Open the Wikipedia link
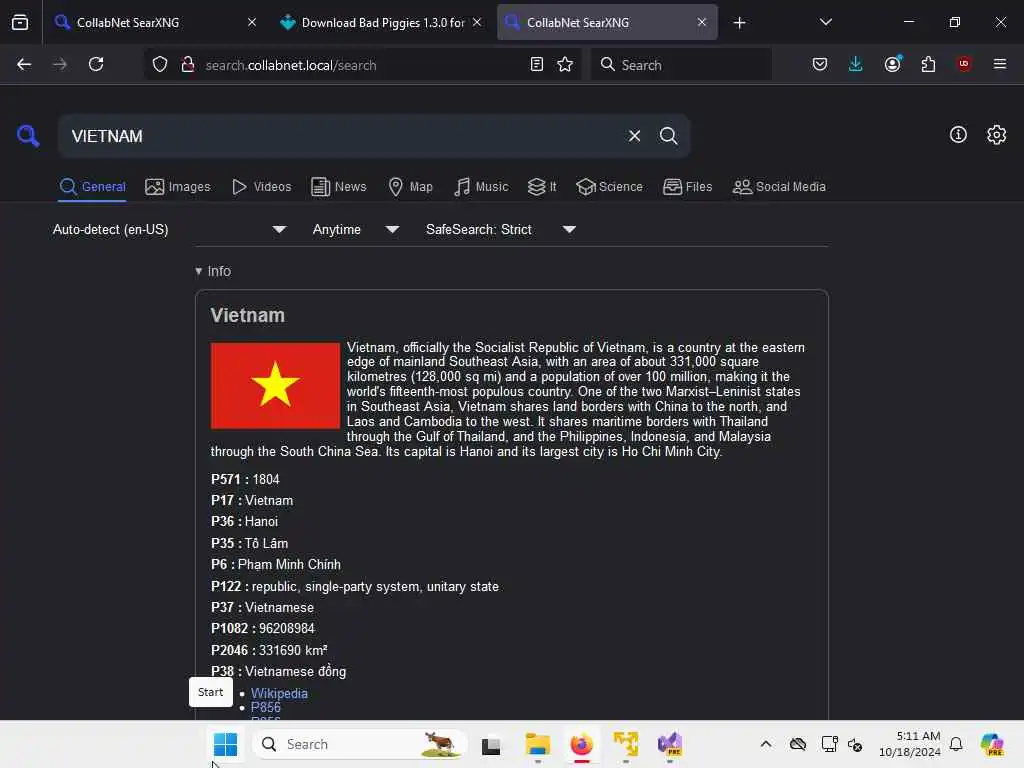Image resolution: width=1024 pixels, height=768 pixels. [279, 693]
